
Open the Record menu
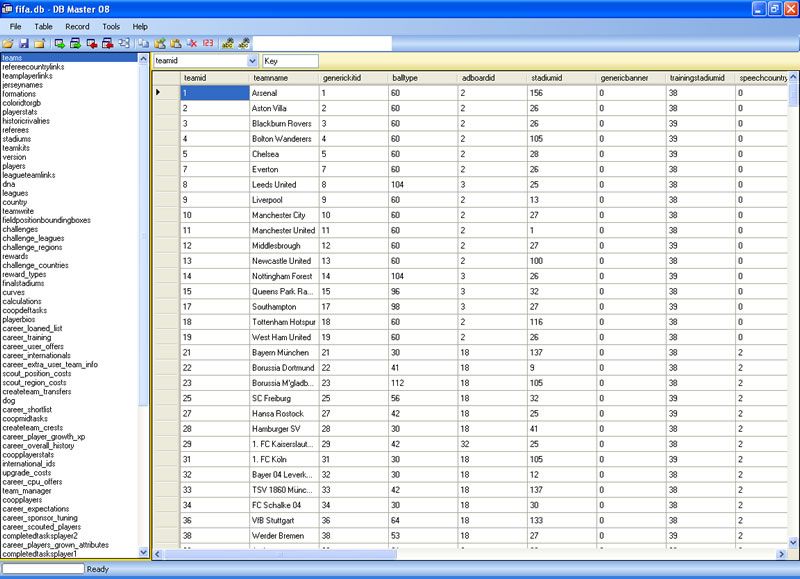77,26
